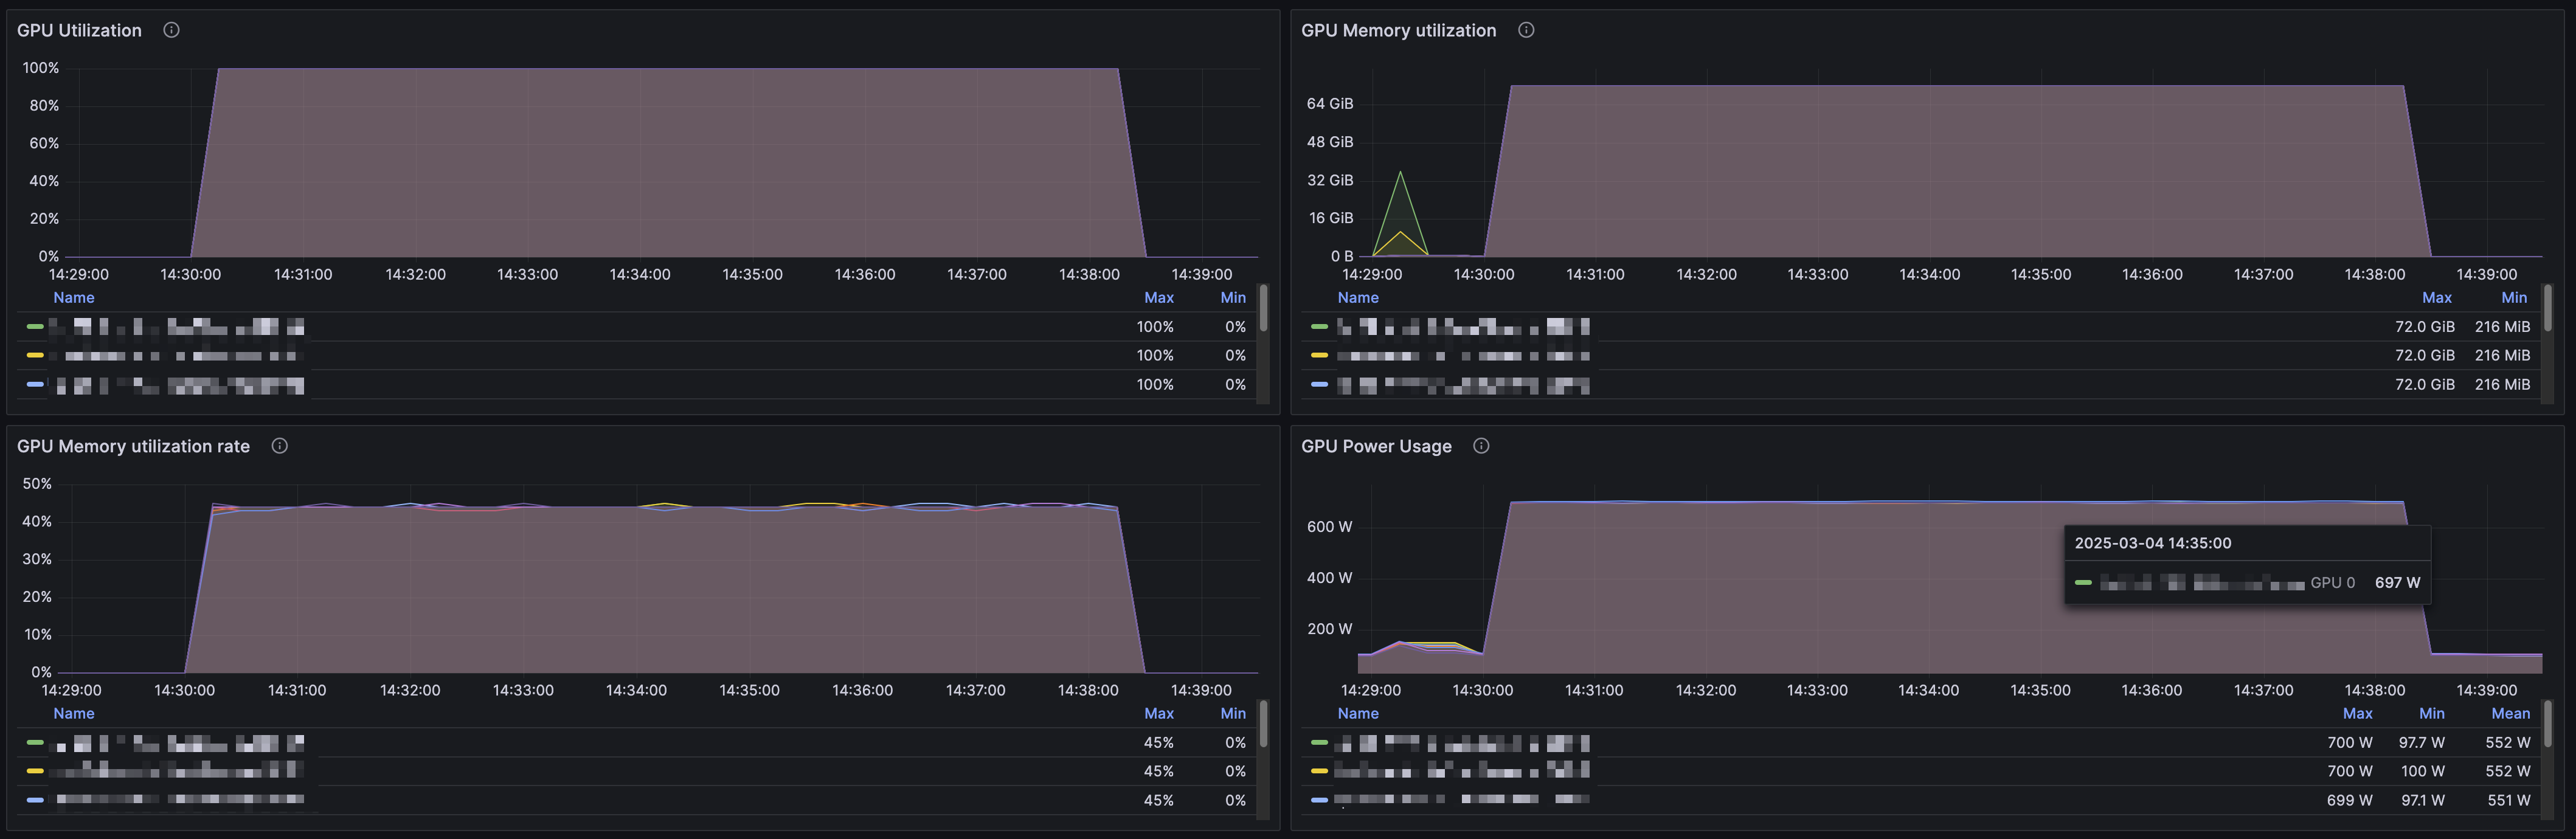
Task: Click info icon next to GPU Memory utilization rate
Action: click(280, 446)
